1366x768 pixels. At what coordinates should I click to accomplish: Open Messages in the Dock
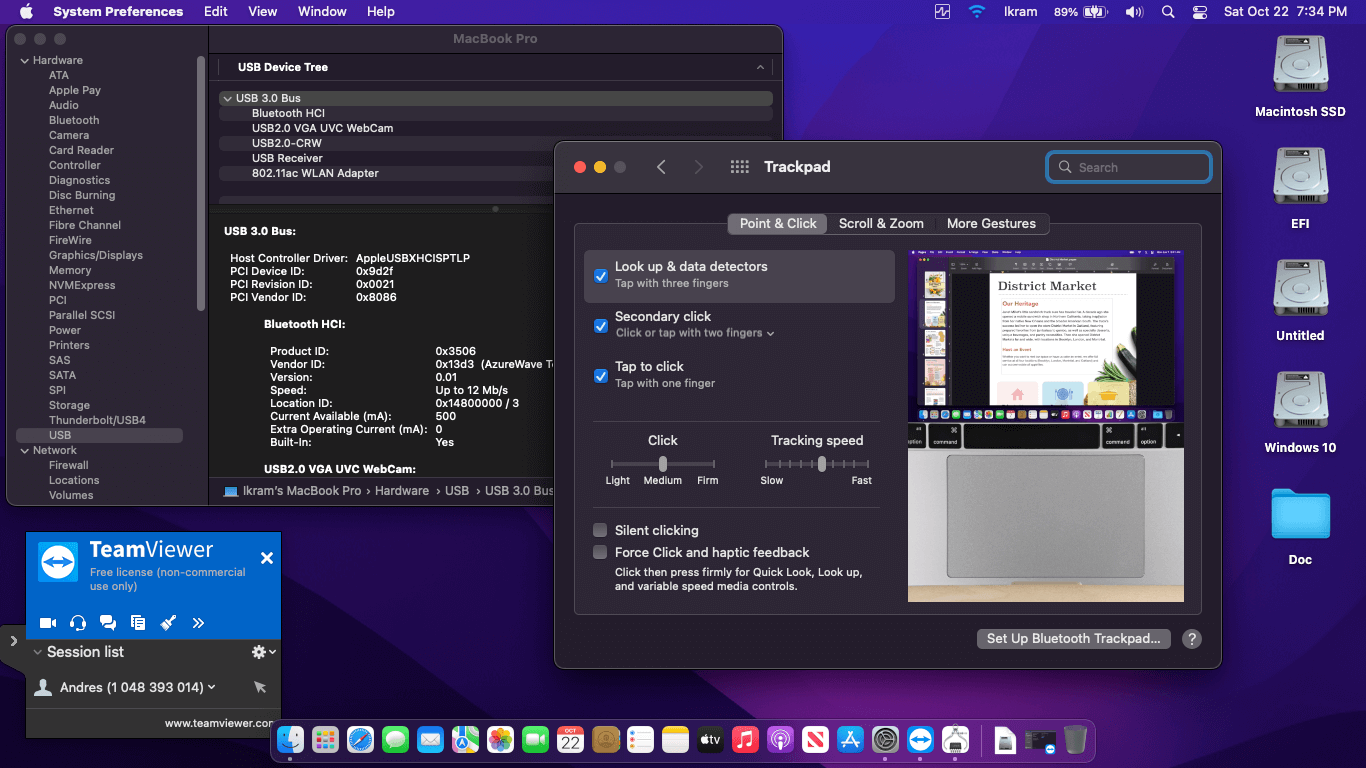[x=395, y=740]
